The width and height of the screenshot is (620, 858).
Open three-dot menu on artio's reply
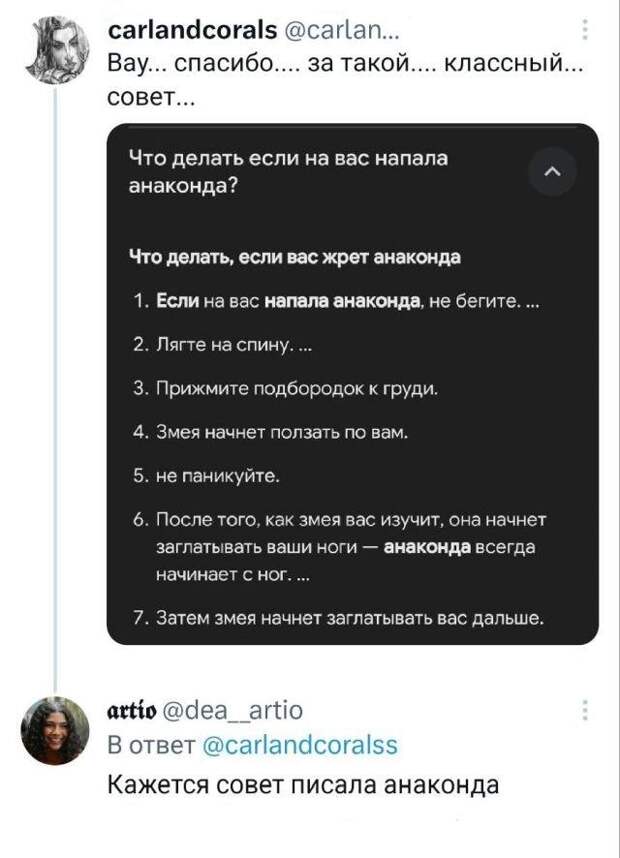585,710
